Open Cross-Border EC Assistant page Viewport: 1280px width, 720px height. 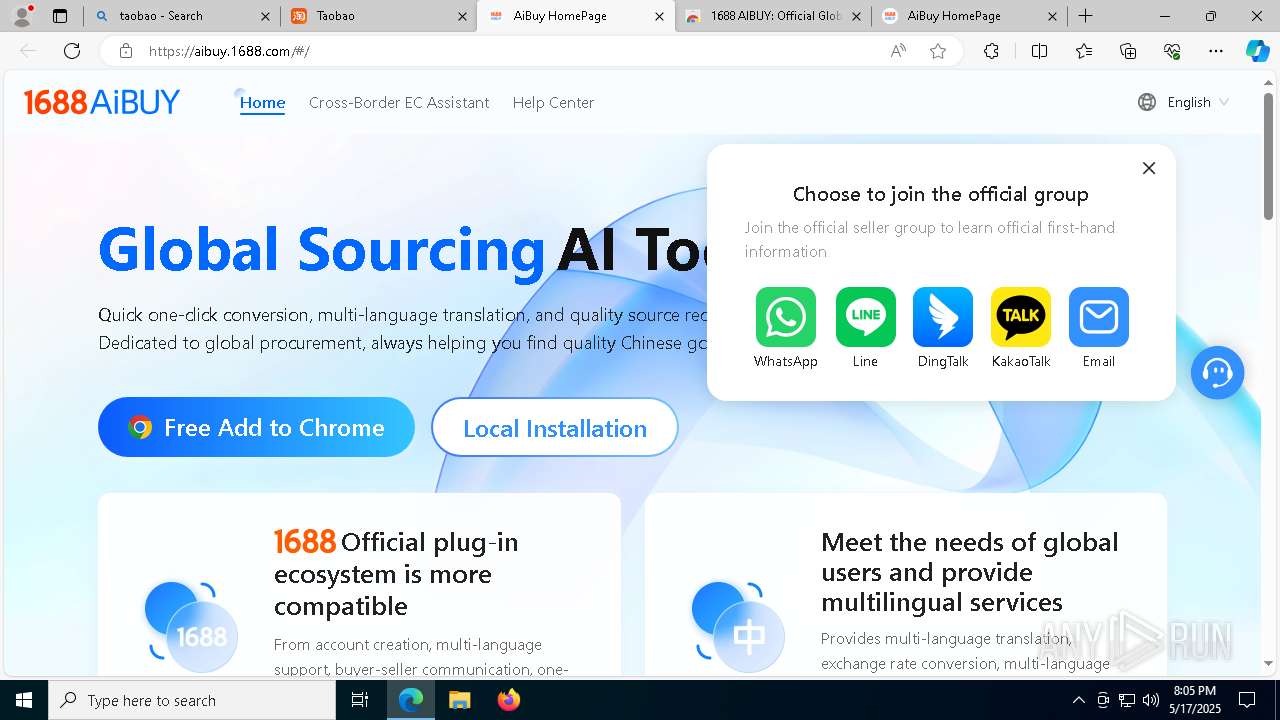point(399,102)
